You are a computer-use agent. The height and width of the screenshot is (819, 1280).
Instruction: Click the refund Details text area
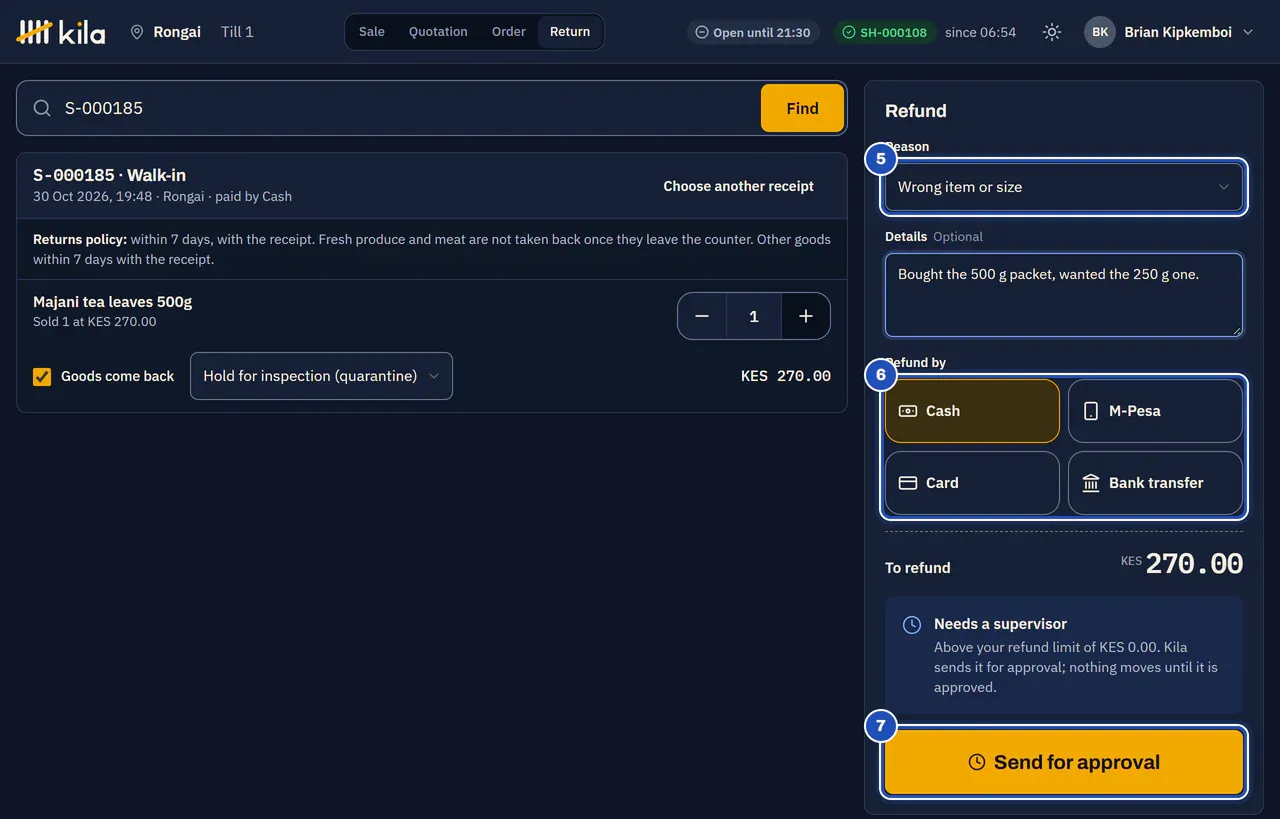click(1064, 295)
